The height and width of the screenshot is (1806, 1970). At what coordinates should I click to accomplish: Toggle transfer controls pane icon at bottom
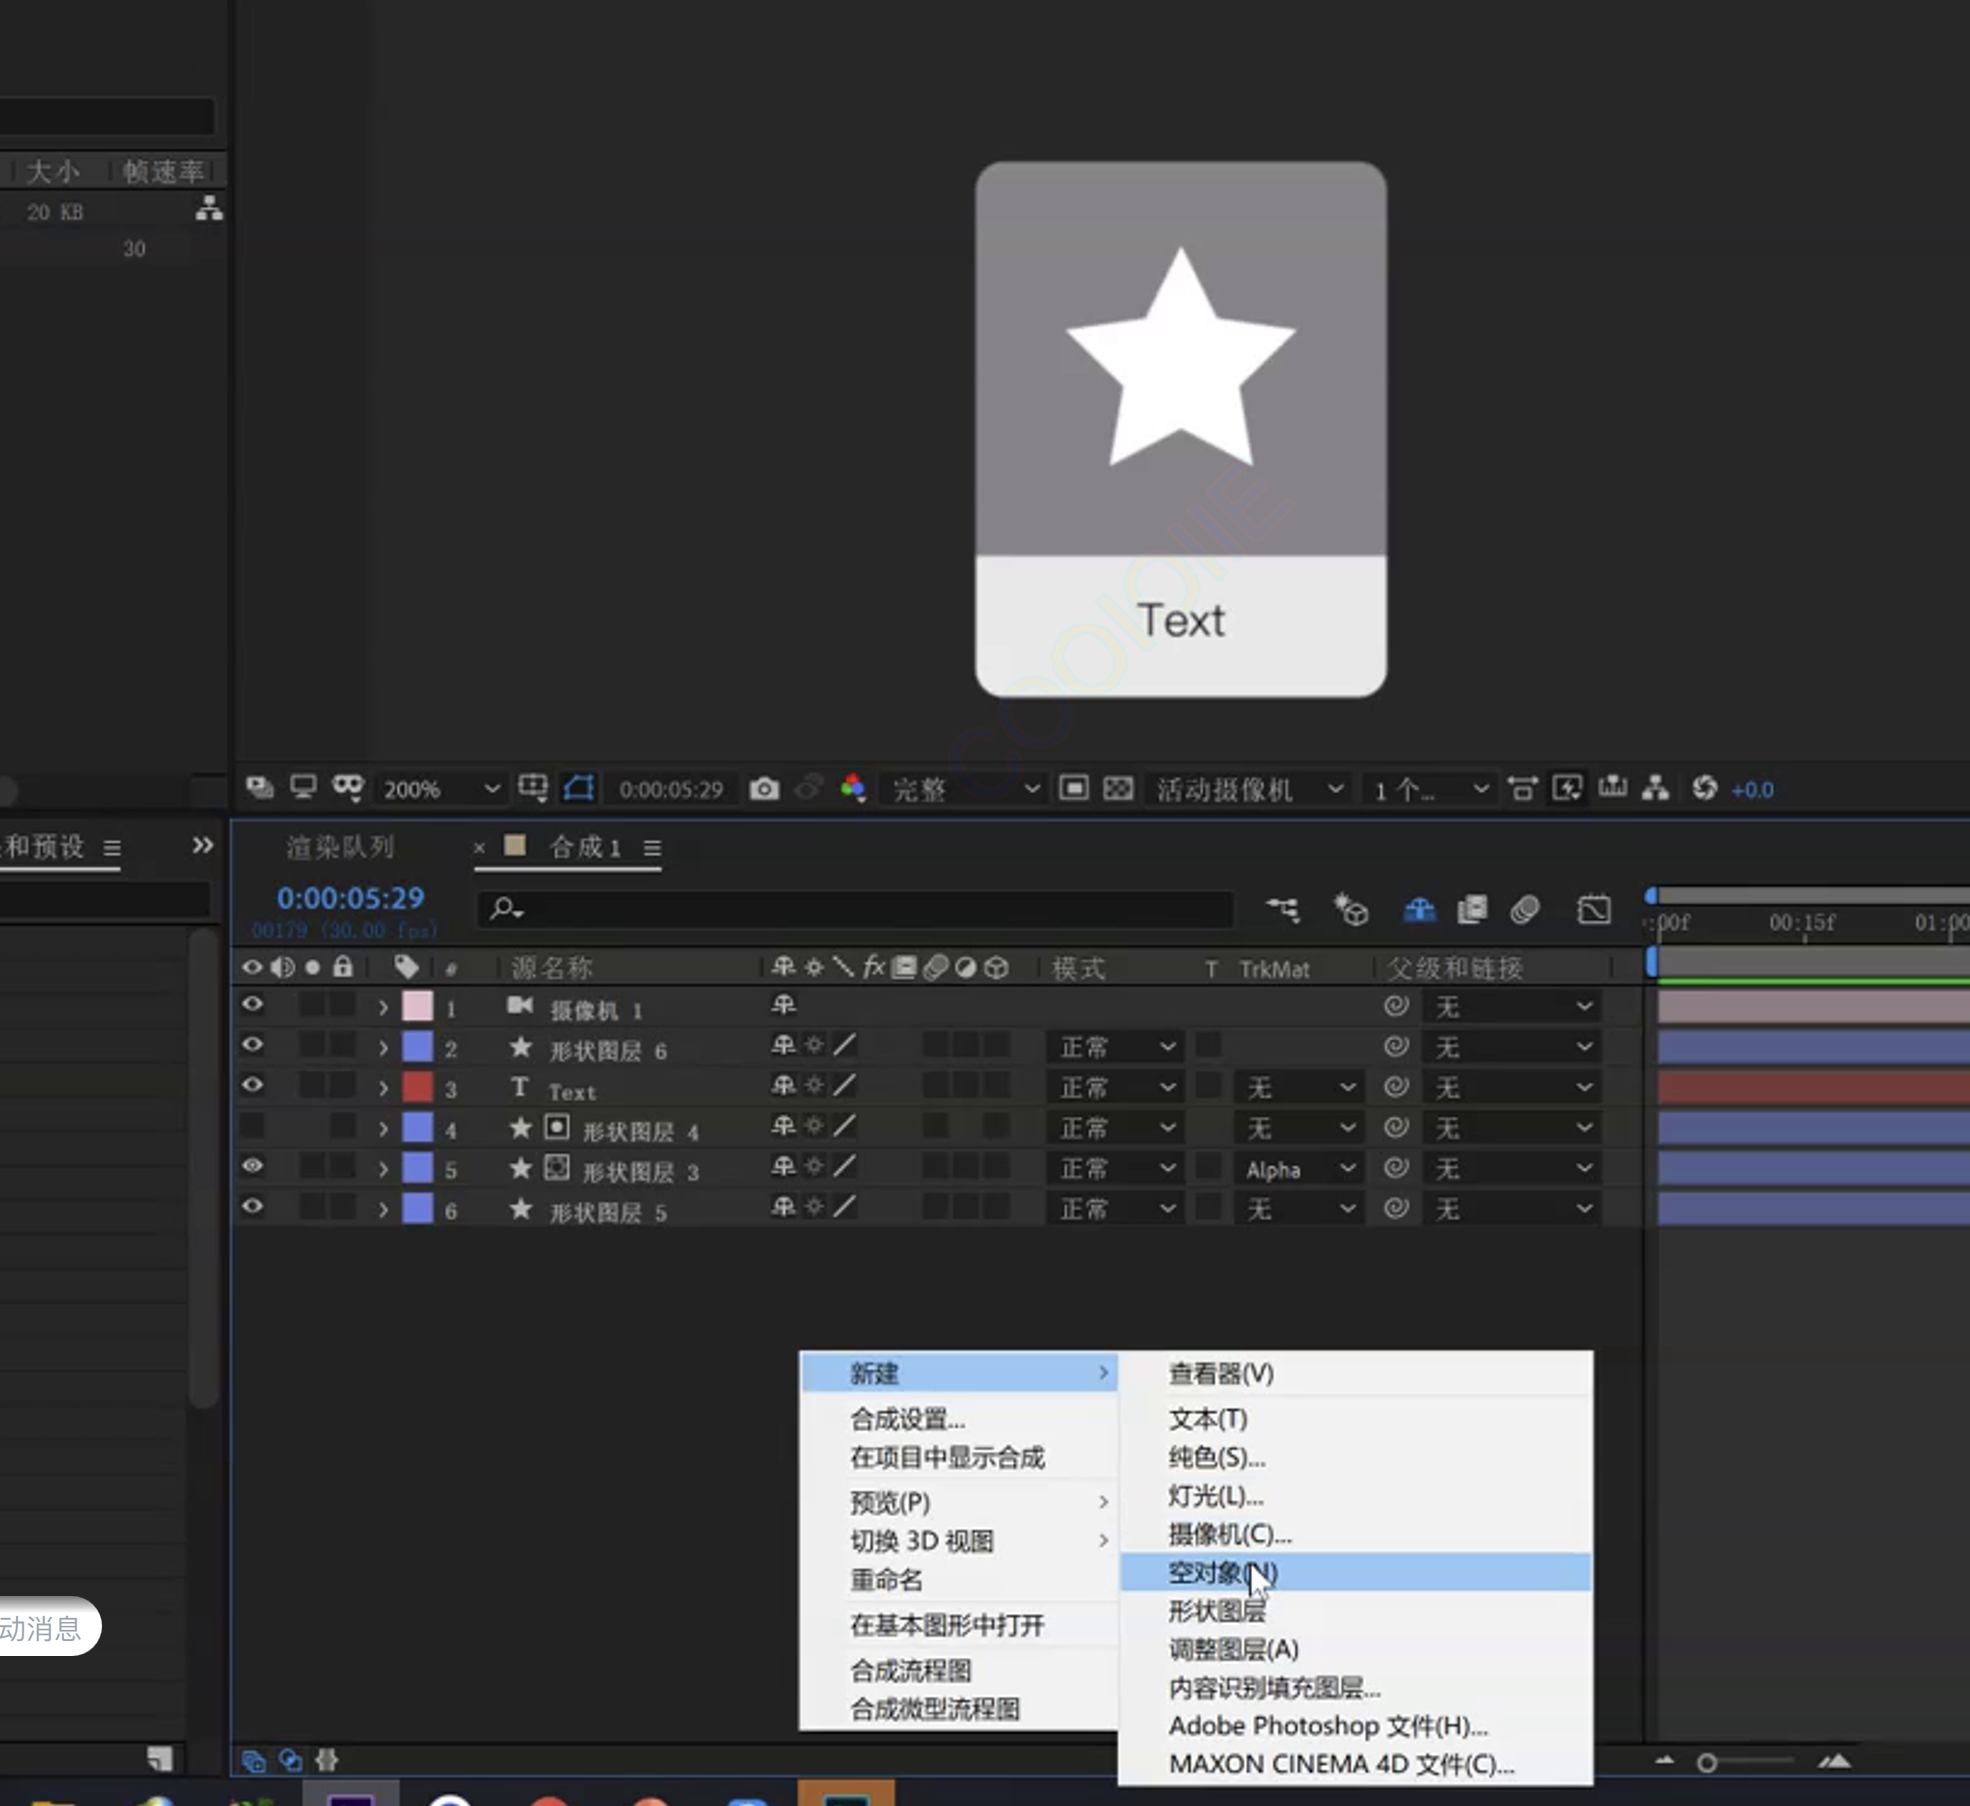pos(290,1760)
